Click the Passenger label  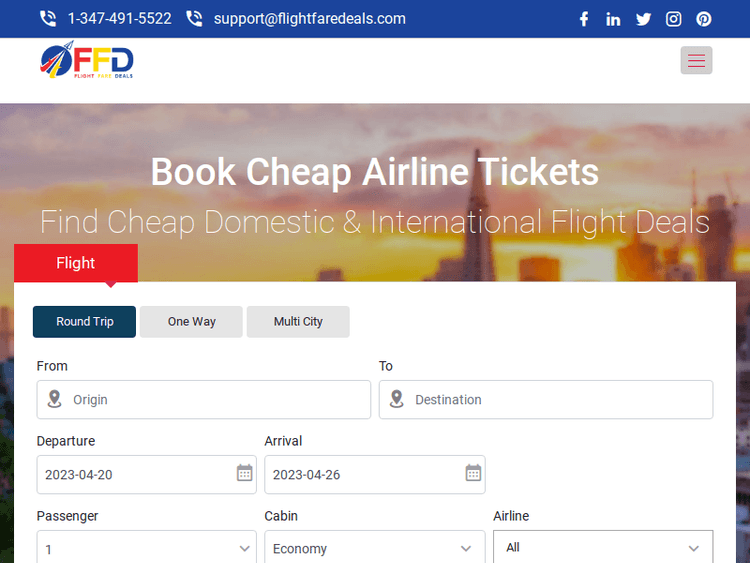67,516
